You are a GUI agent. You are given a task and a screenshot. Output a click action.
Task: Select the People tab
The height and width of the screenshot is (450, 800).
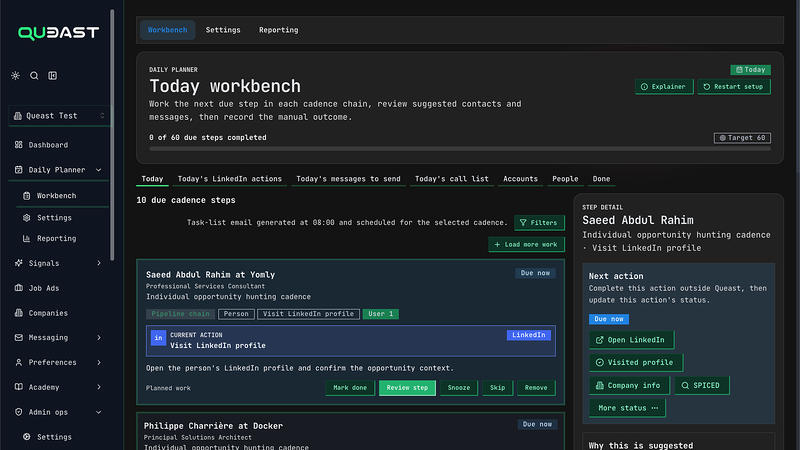tap(565, 179)
